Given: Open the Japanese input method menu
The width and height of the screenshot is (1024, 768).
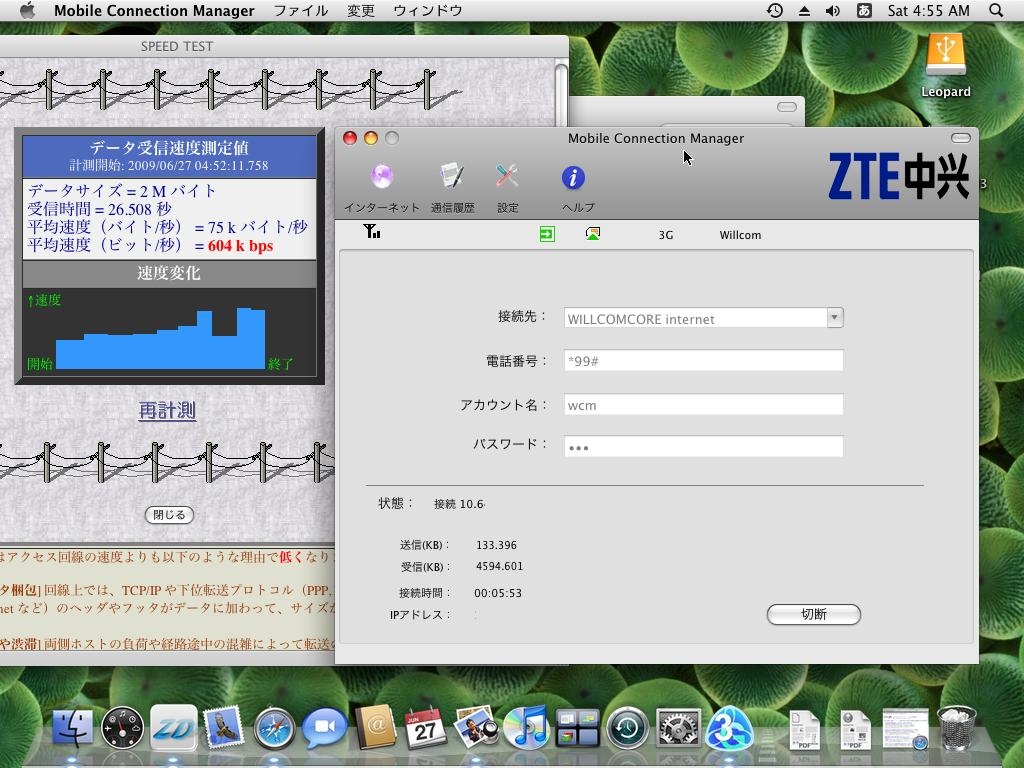Looking at the screenshot, I should [863, 10].
